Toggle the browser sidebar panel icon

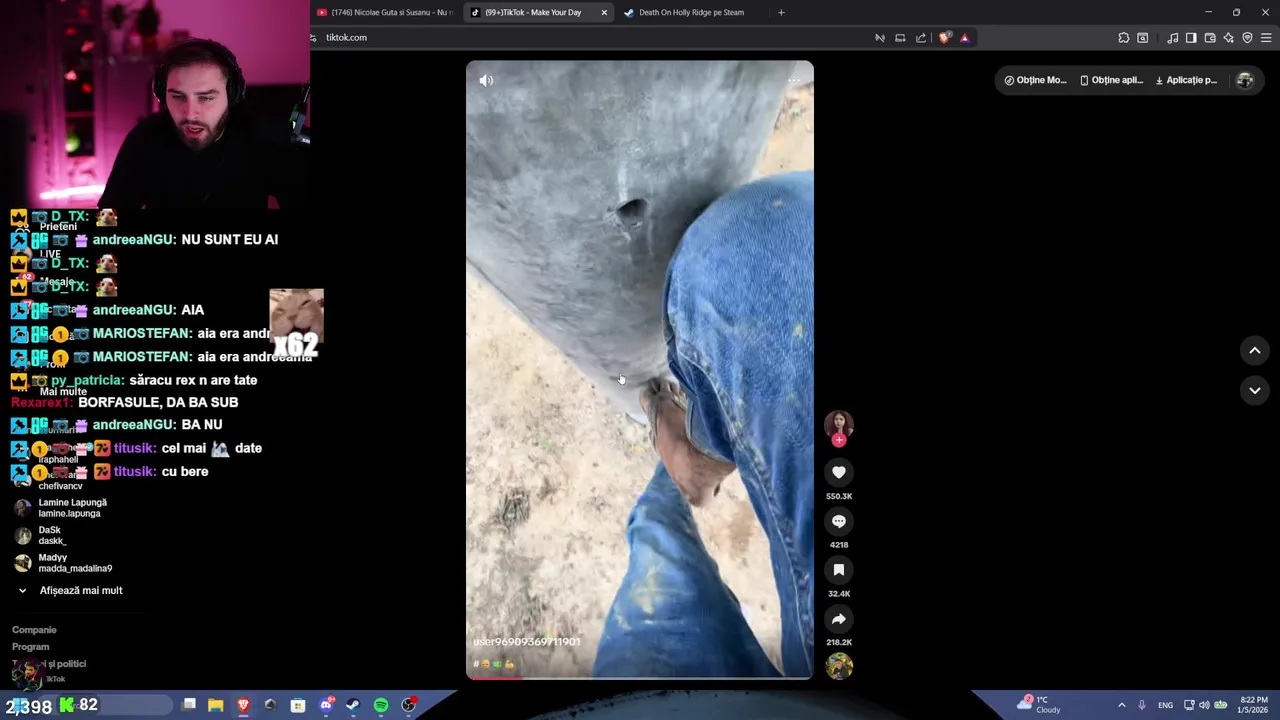(x=1191, y=38)
